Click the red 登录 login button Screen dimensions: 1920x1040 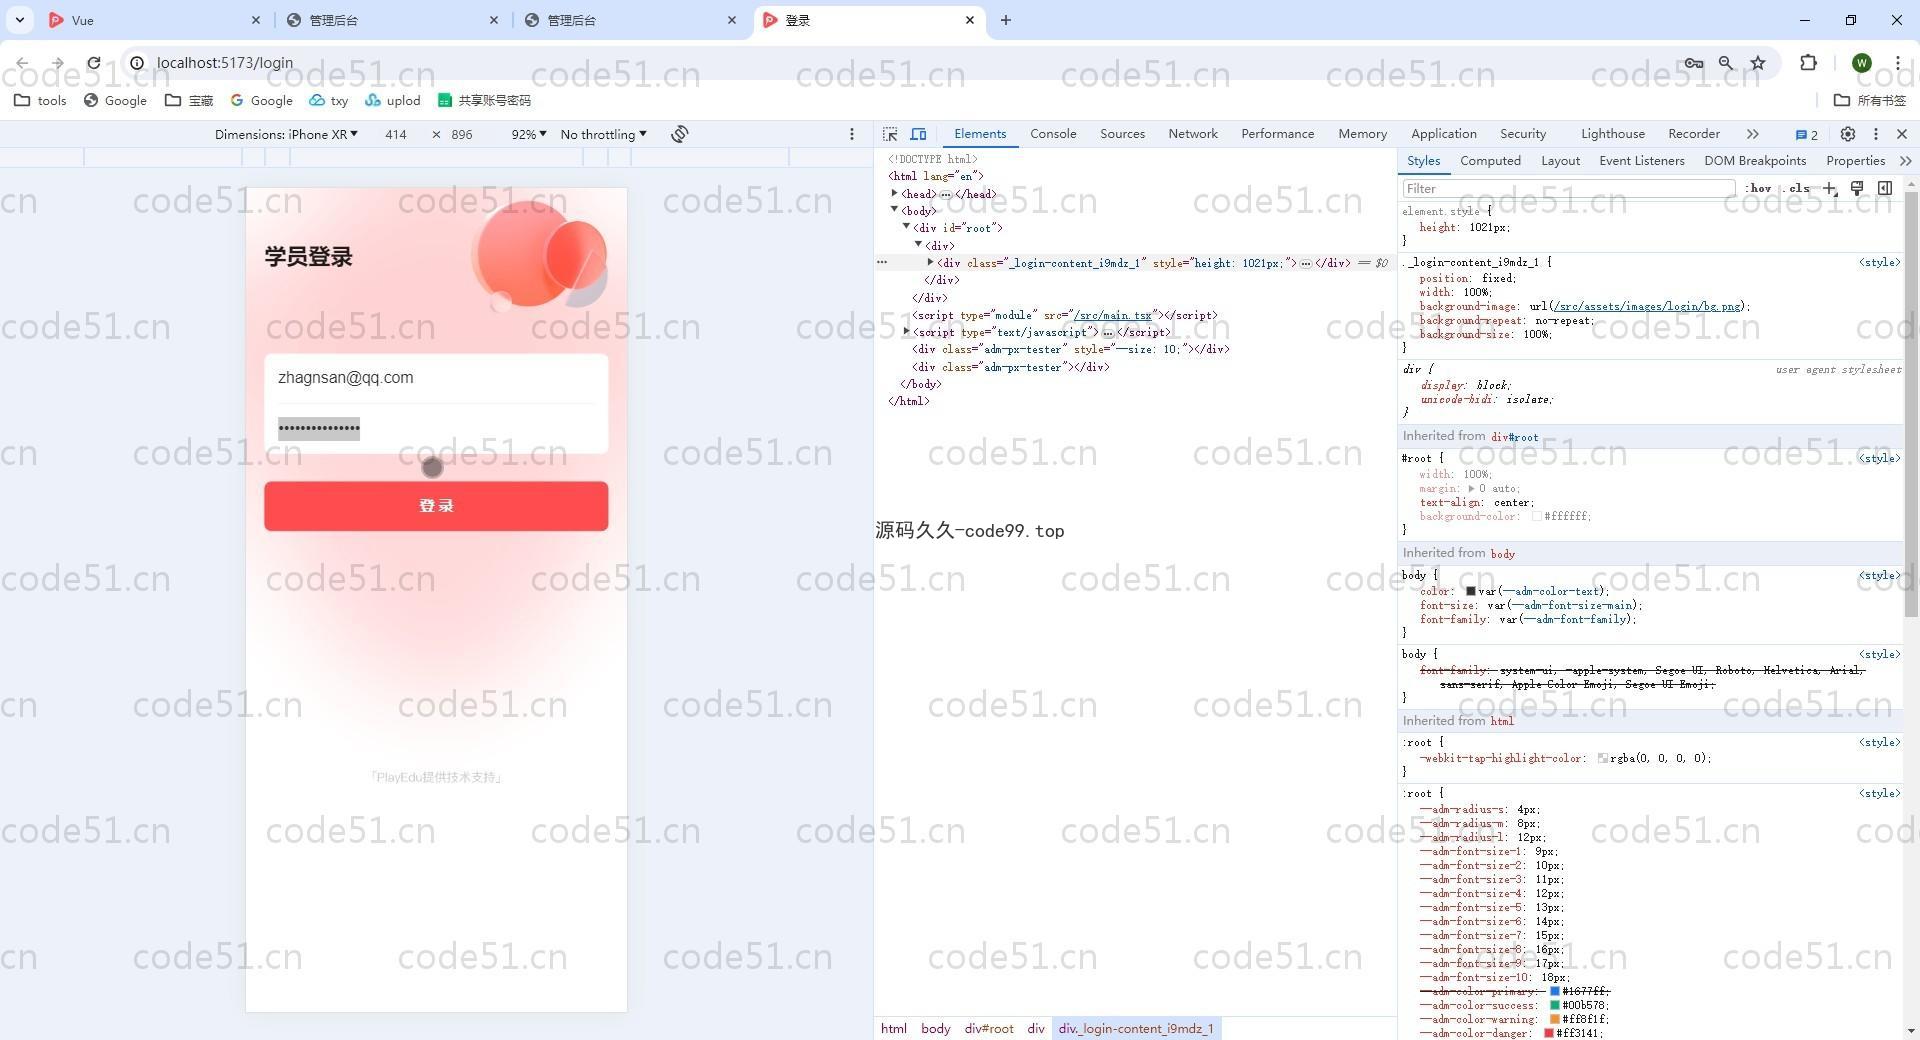[436, 506]
